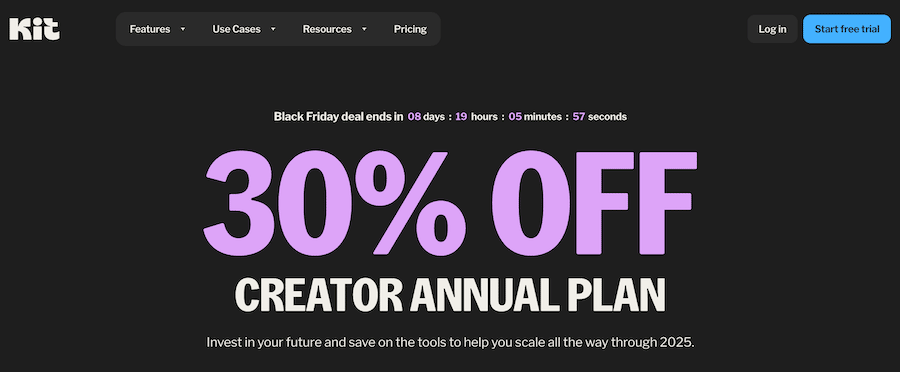Expand the Resources dropdown arrow
The height and width of the screenshot is (372, 900).
click(x=364, y=29)
